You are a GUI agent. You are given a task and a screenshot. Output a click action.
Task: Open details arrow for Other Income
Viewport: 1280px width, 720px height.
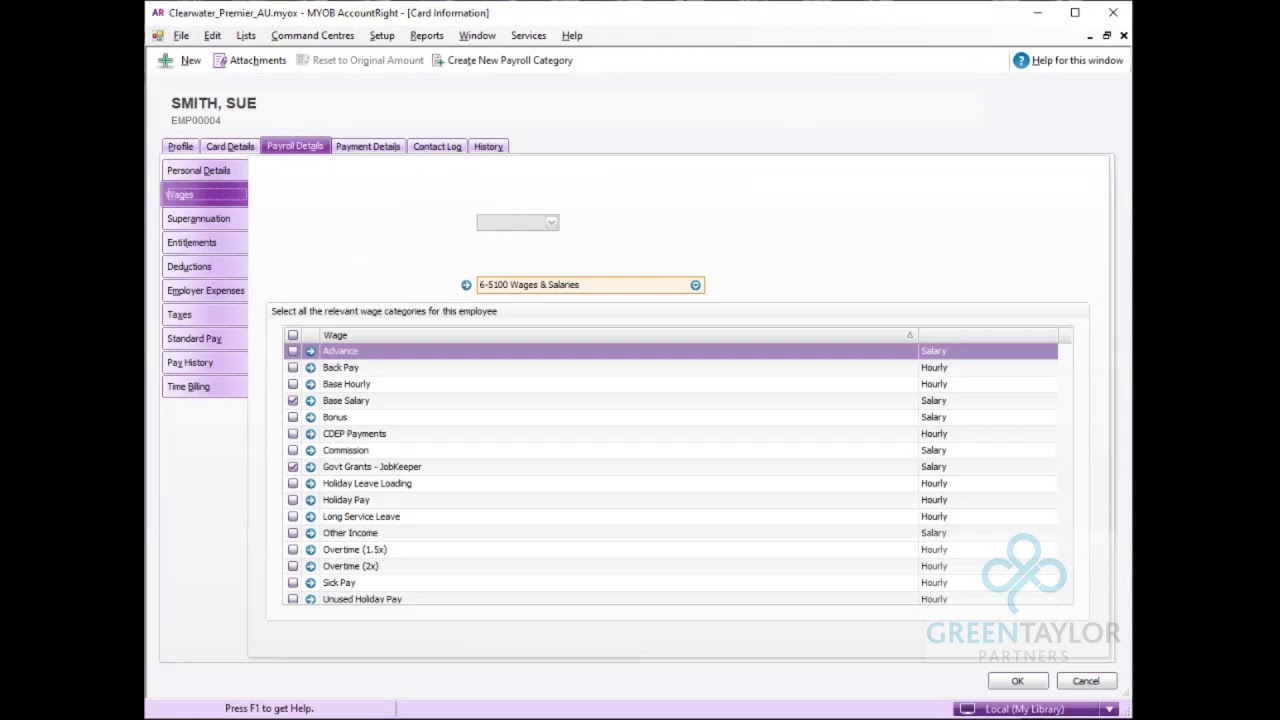(x=310, y=533)
